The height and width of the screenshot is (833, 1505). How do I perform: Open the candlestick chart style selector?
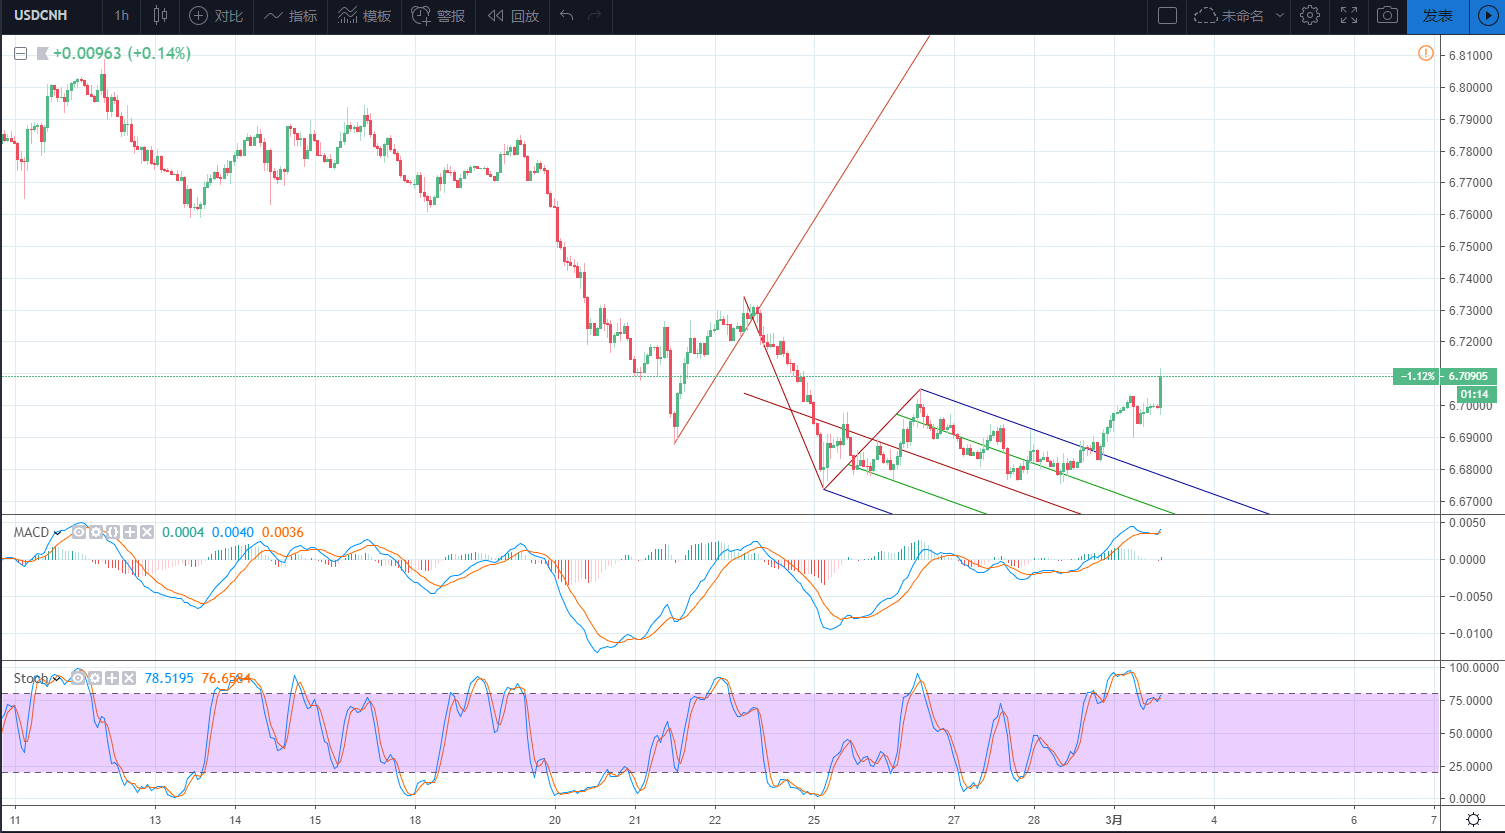(160, 16)
